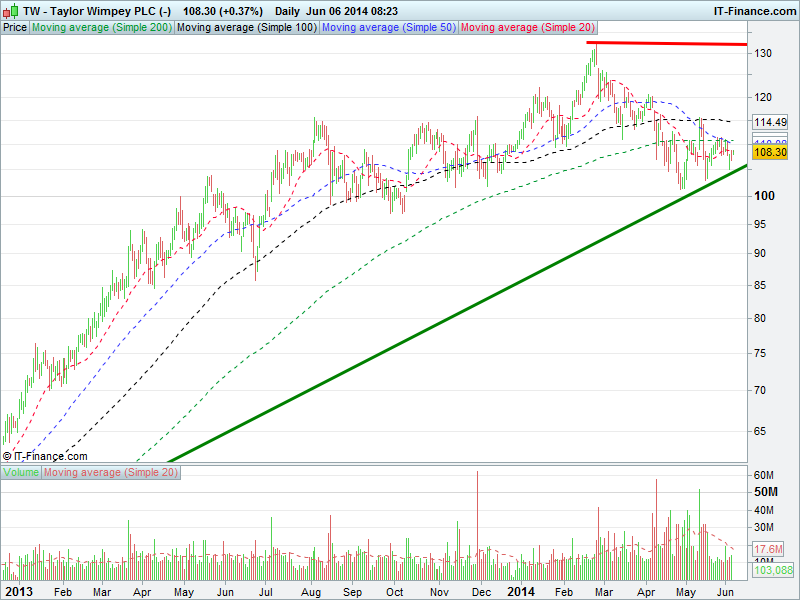Click the volume panel Moving average (Simple 20) label

point(111,472)
